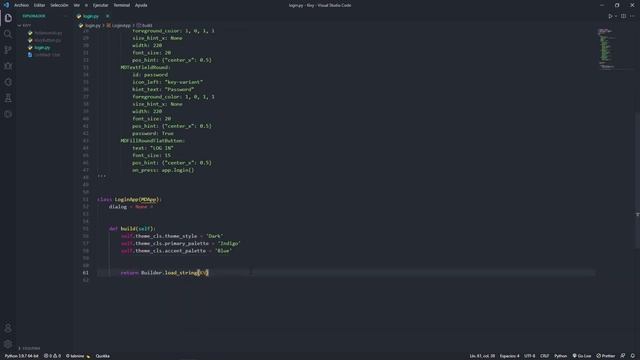Open the Testing flask icon view
640x360 pixels.
tap(8, 98)
